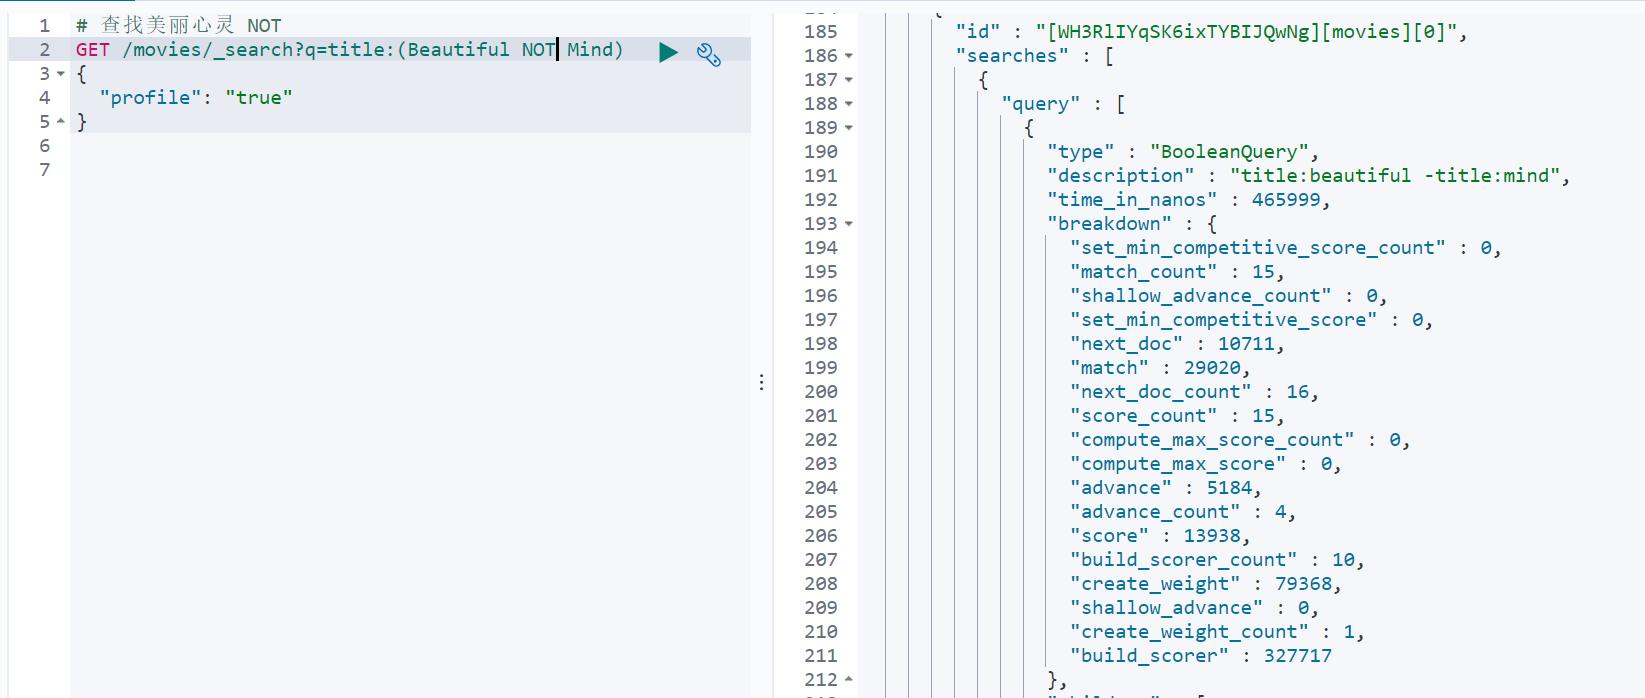Collapse the object fold arrow at line 187
Screen dimensions: 1645x698
849,80
